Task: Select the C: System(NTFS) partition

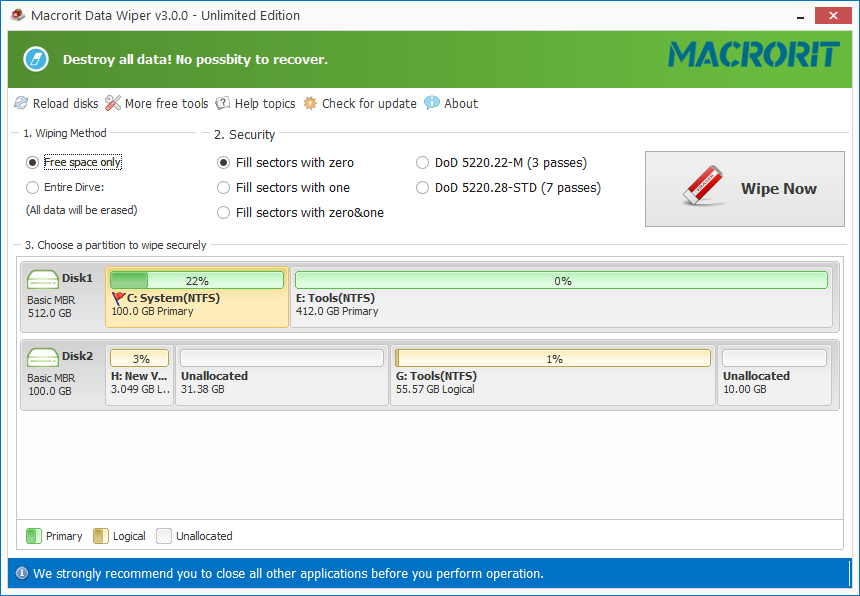Action: [x=197, y=297]
